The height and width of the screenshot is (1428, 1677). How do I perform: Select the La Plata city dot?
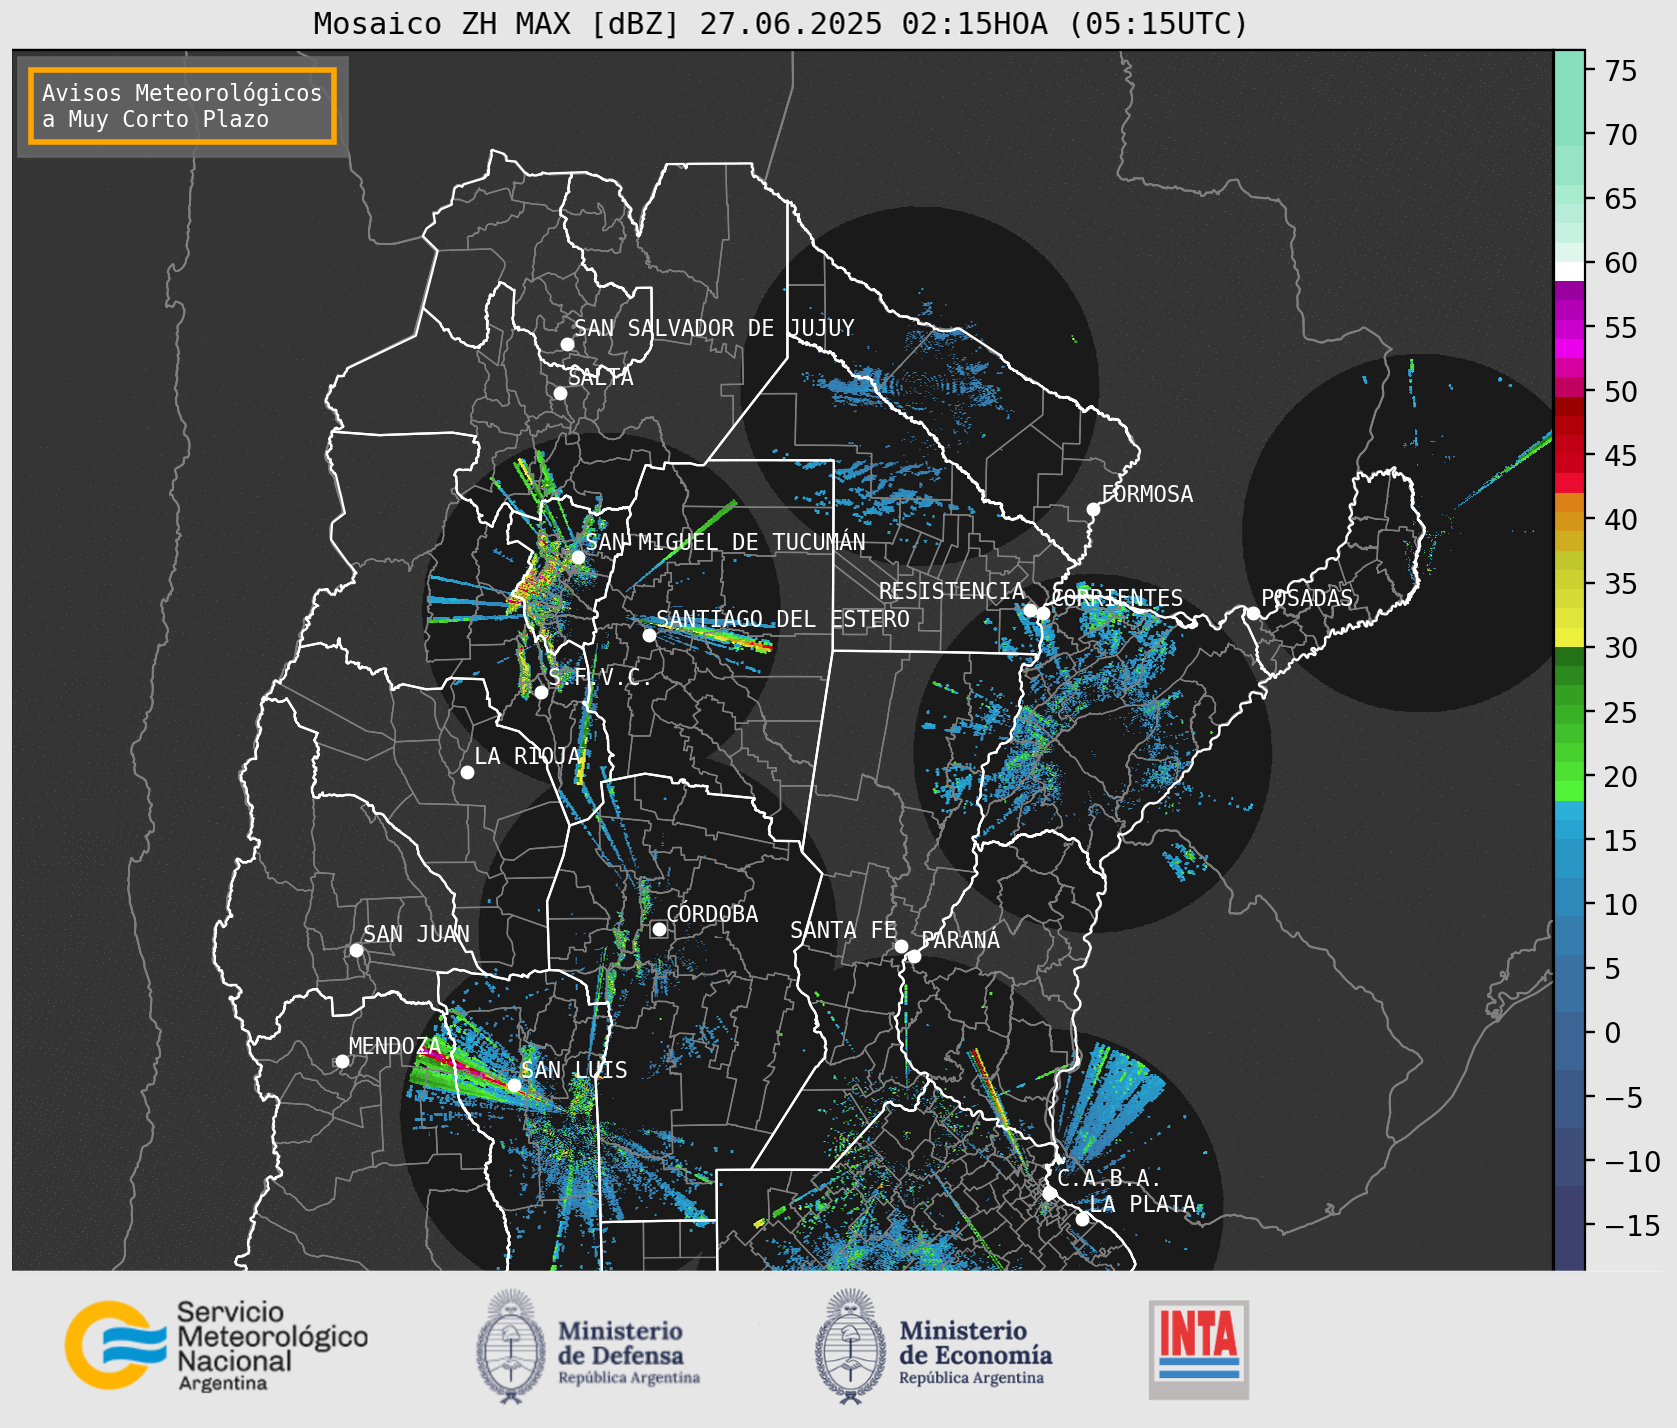coord(1082,1219)
